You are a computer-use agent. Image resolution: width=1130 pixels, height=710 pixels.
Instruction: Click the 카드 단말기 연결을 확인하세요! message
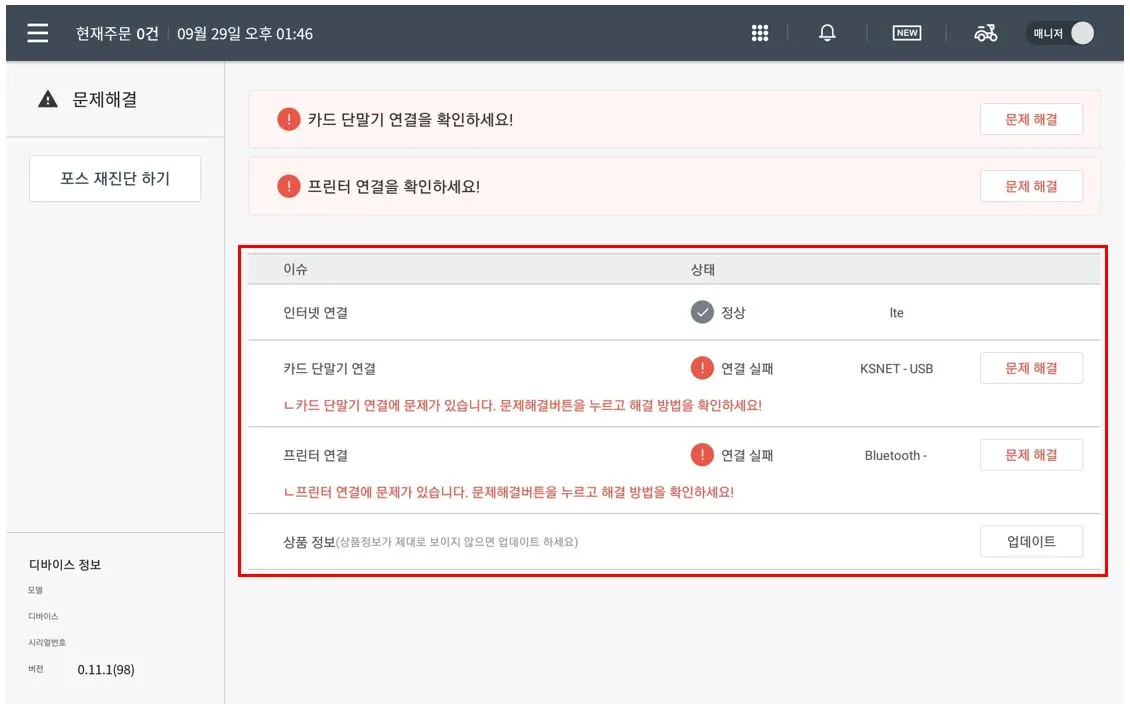click(410, 120)
